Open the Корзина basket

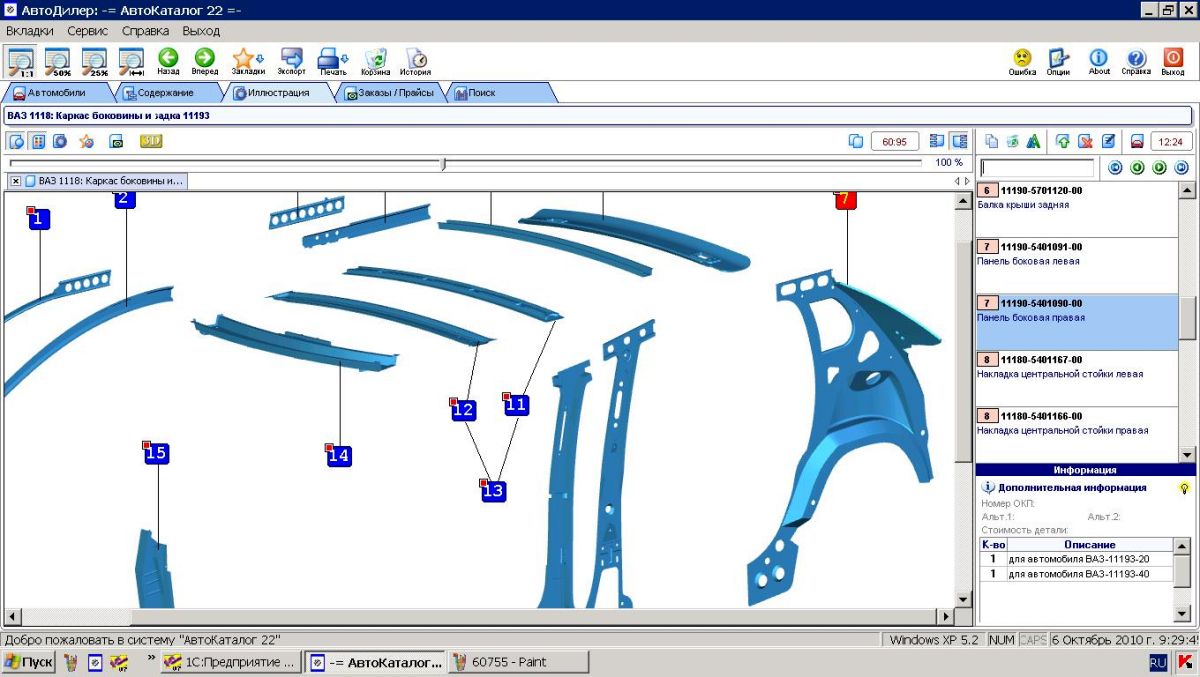click(x=376, y=61)
